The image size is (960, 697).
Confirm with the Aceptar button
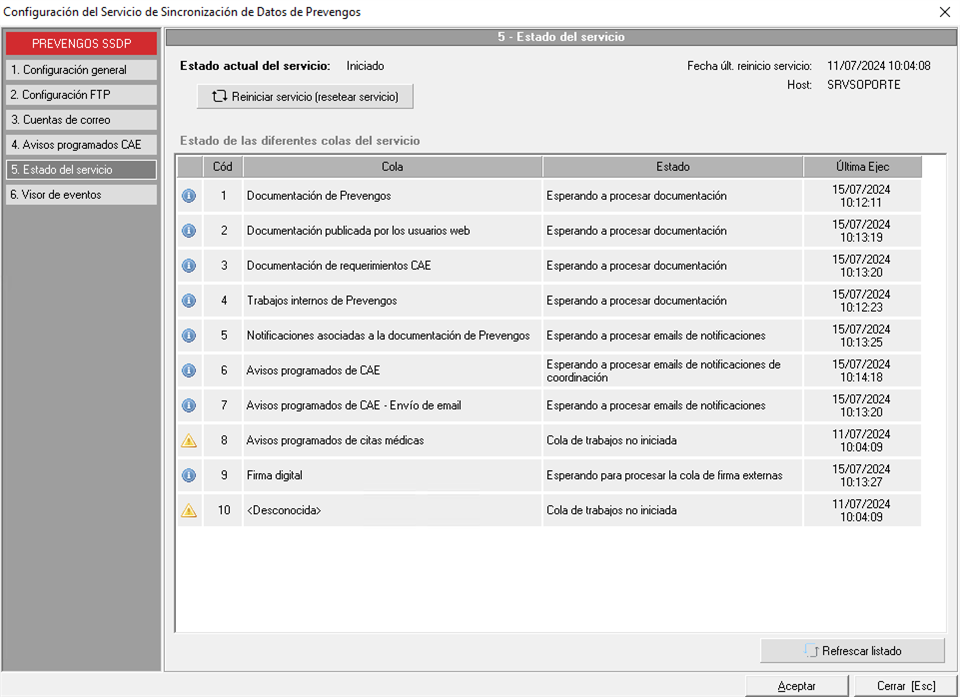(797, 686)
